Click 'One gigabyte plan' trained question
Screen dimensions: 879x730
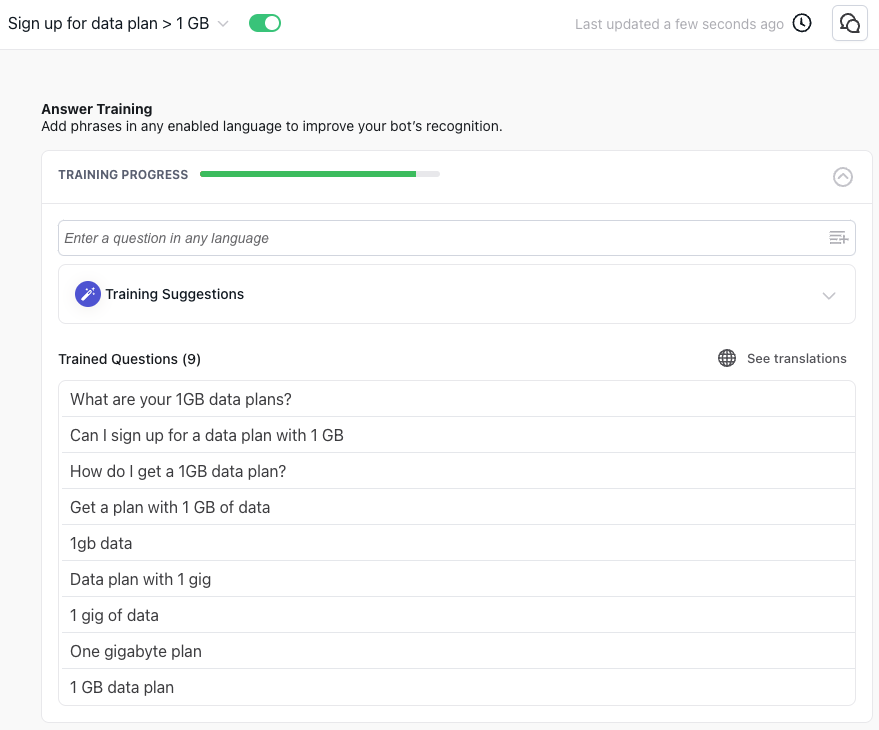pos(136,651)
